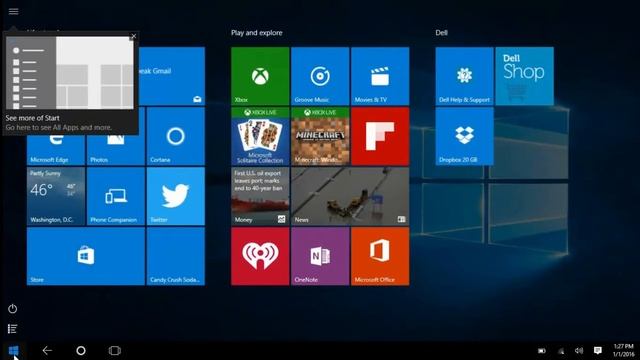Open Task View on taskbar
The width and height of the screenshot is (640, 360).
pyautogui.click(x=115, y=351)
